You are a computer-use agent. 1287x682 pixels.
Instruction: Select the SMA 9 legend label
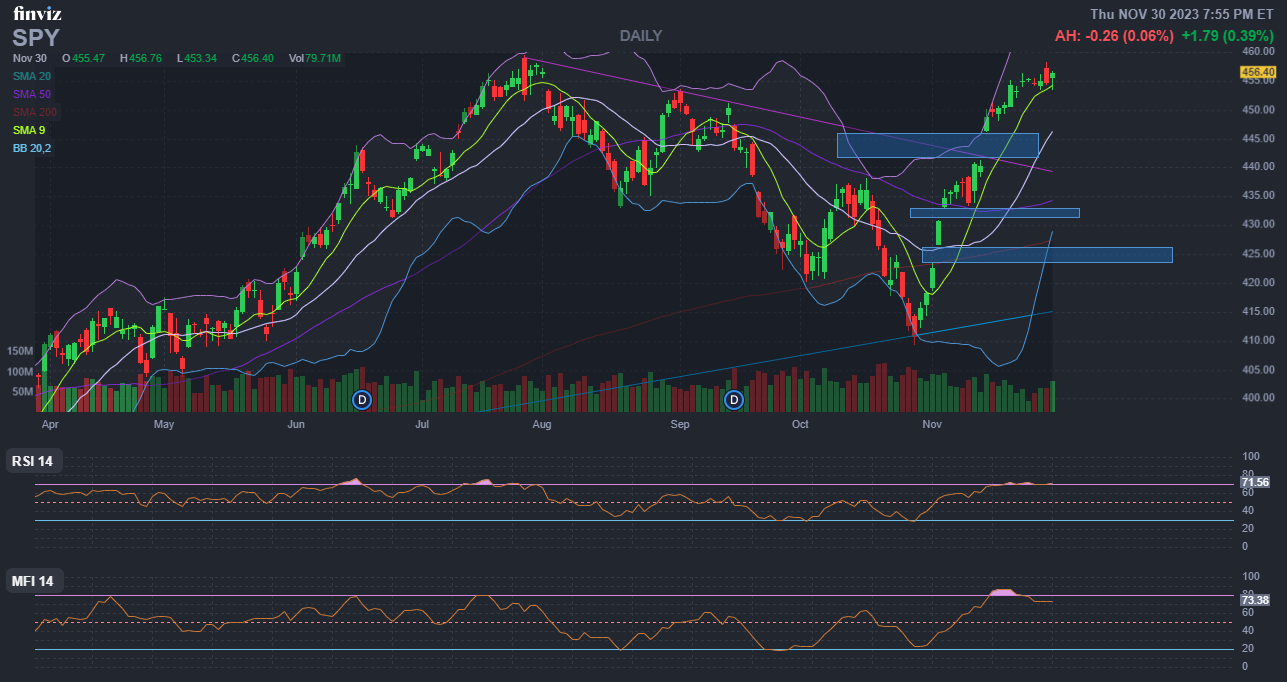coord(29,130)
